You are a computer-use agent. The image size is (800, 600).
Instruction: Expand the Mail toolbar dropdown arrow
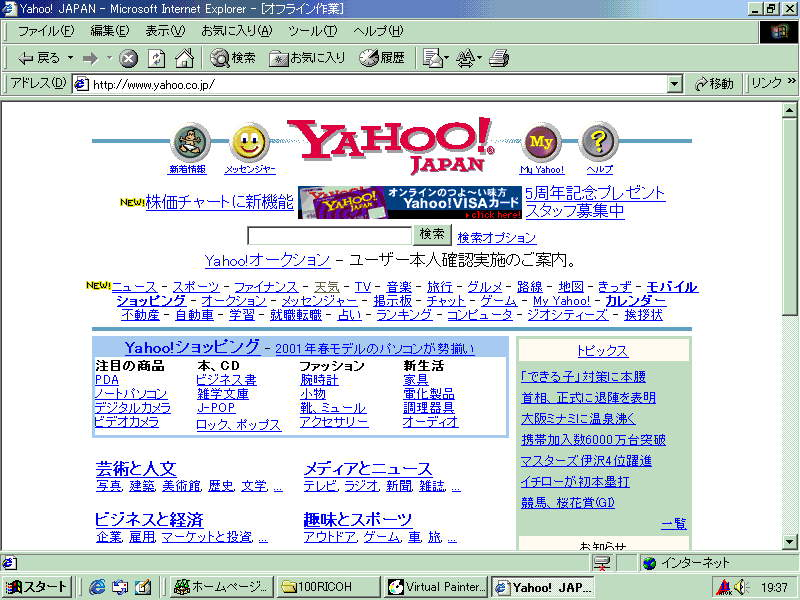(447, 58)
